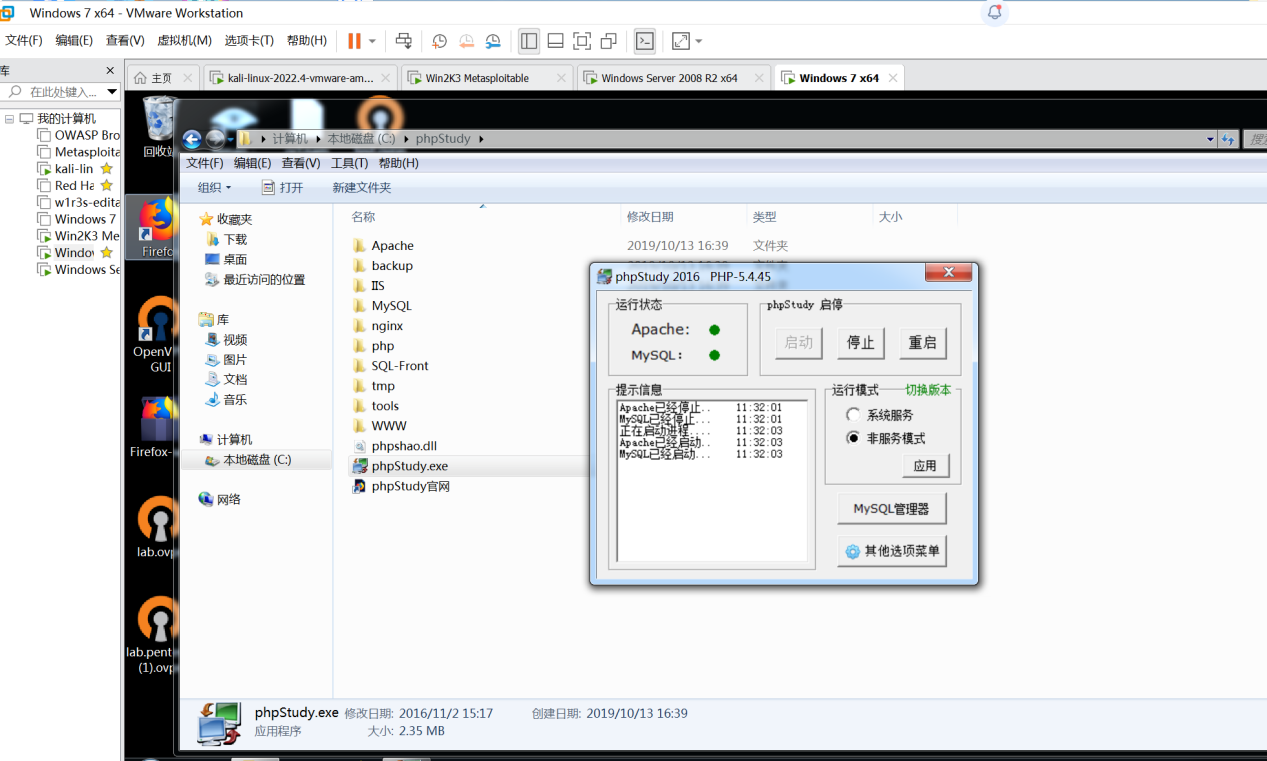The image size is (1267, 761).
Task: Open MySQL管理器 in phpStudy
Action: click(891, 508)
